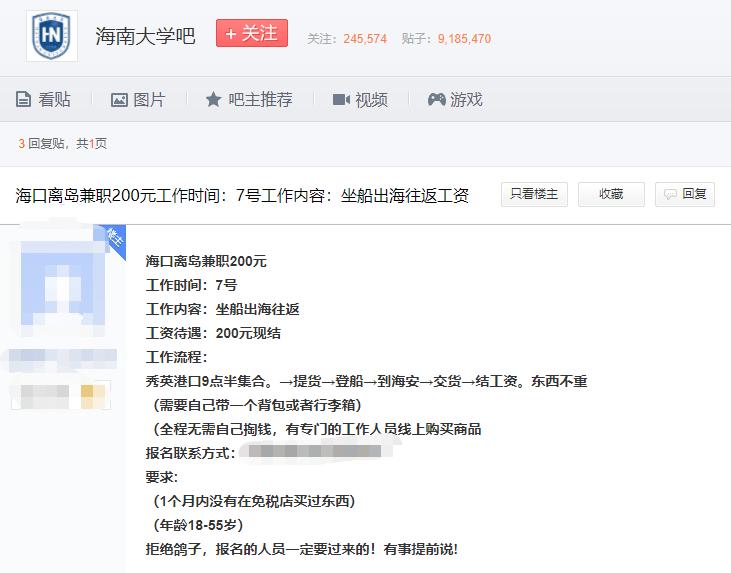Click the camera icon beside 视频
Viewport: 731px width, 573px height.
341,100
